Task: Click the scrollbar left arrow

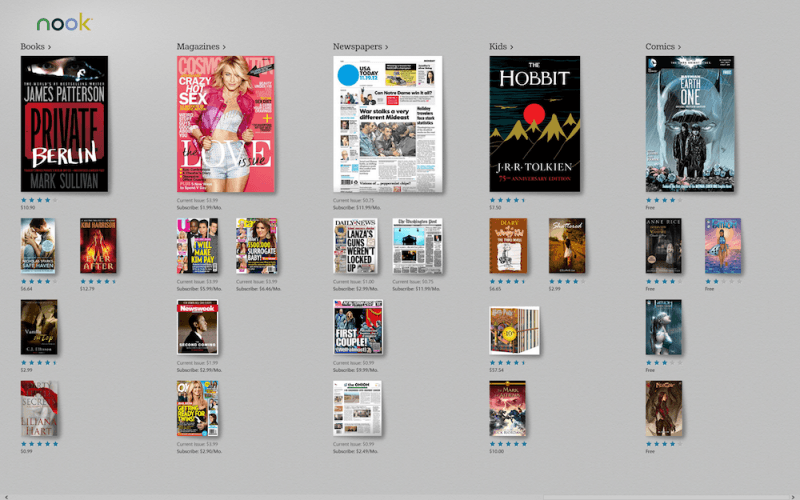Action: (x=6, y=497)
